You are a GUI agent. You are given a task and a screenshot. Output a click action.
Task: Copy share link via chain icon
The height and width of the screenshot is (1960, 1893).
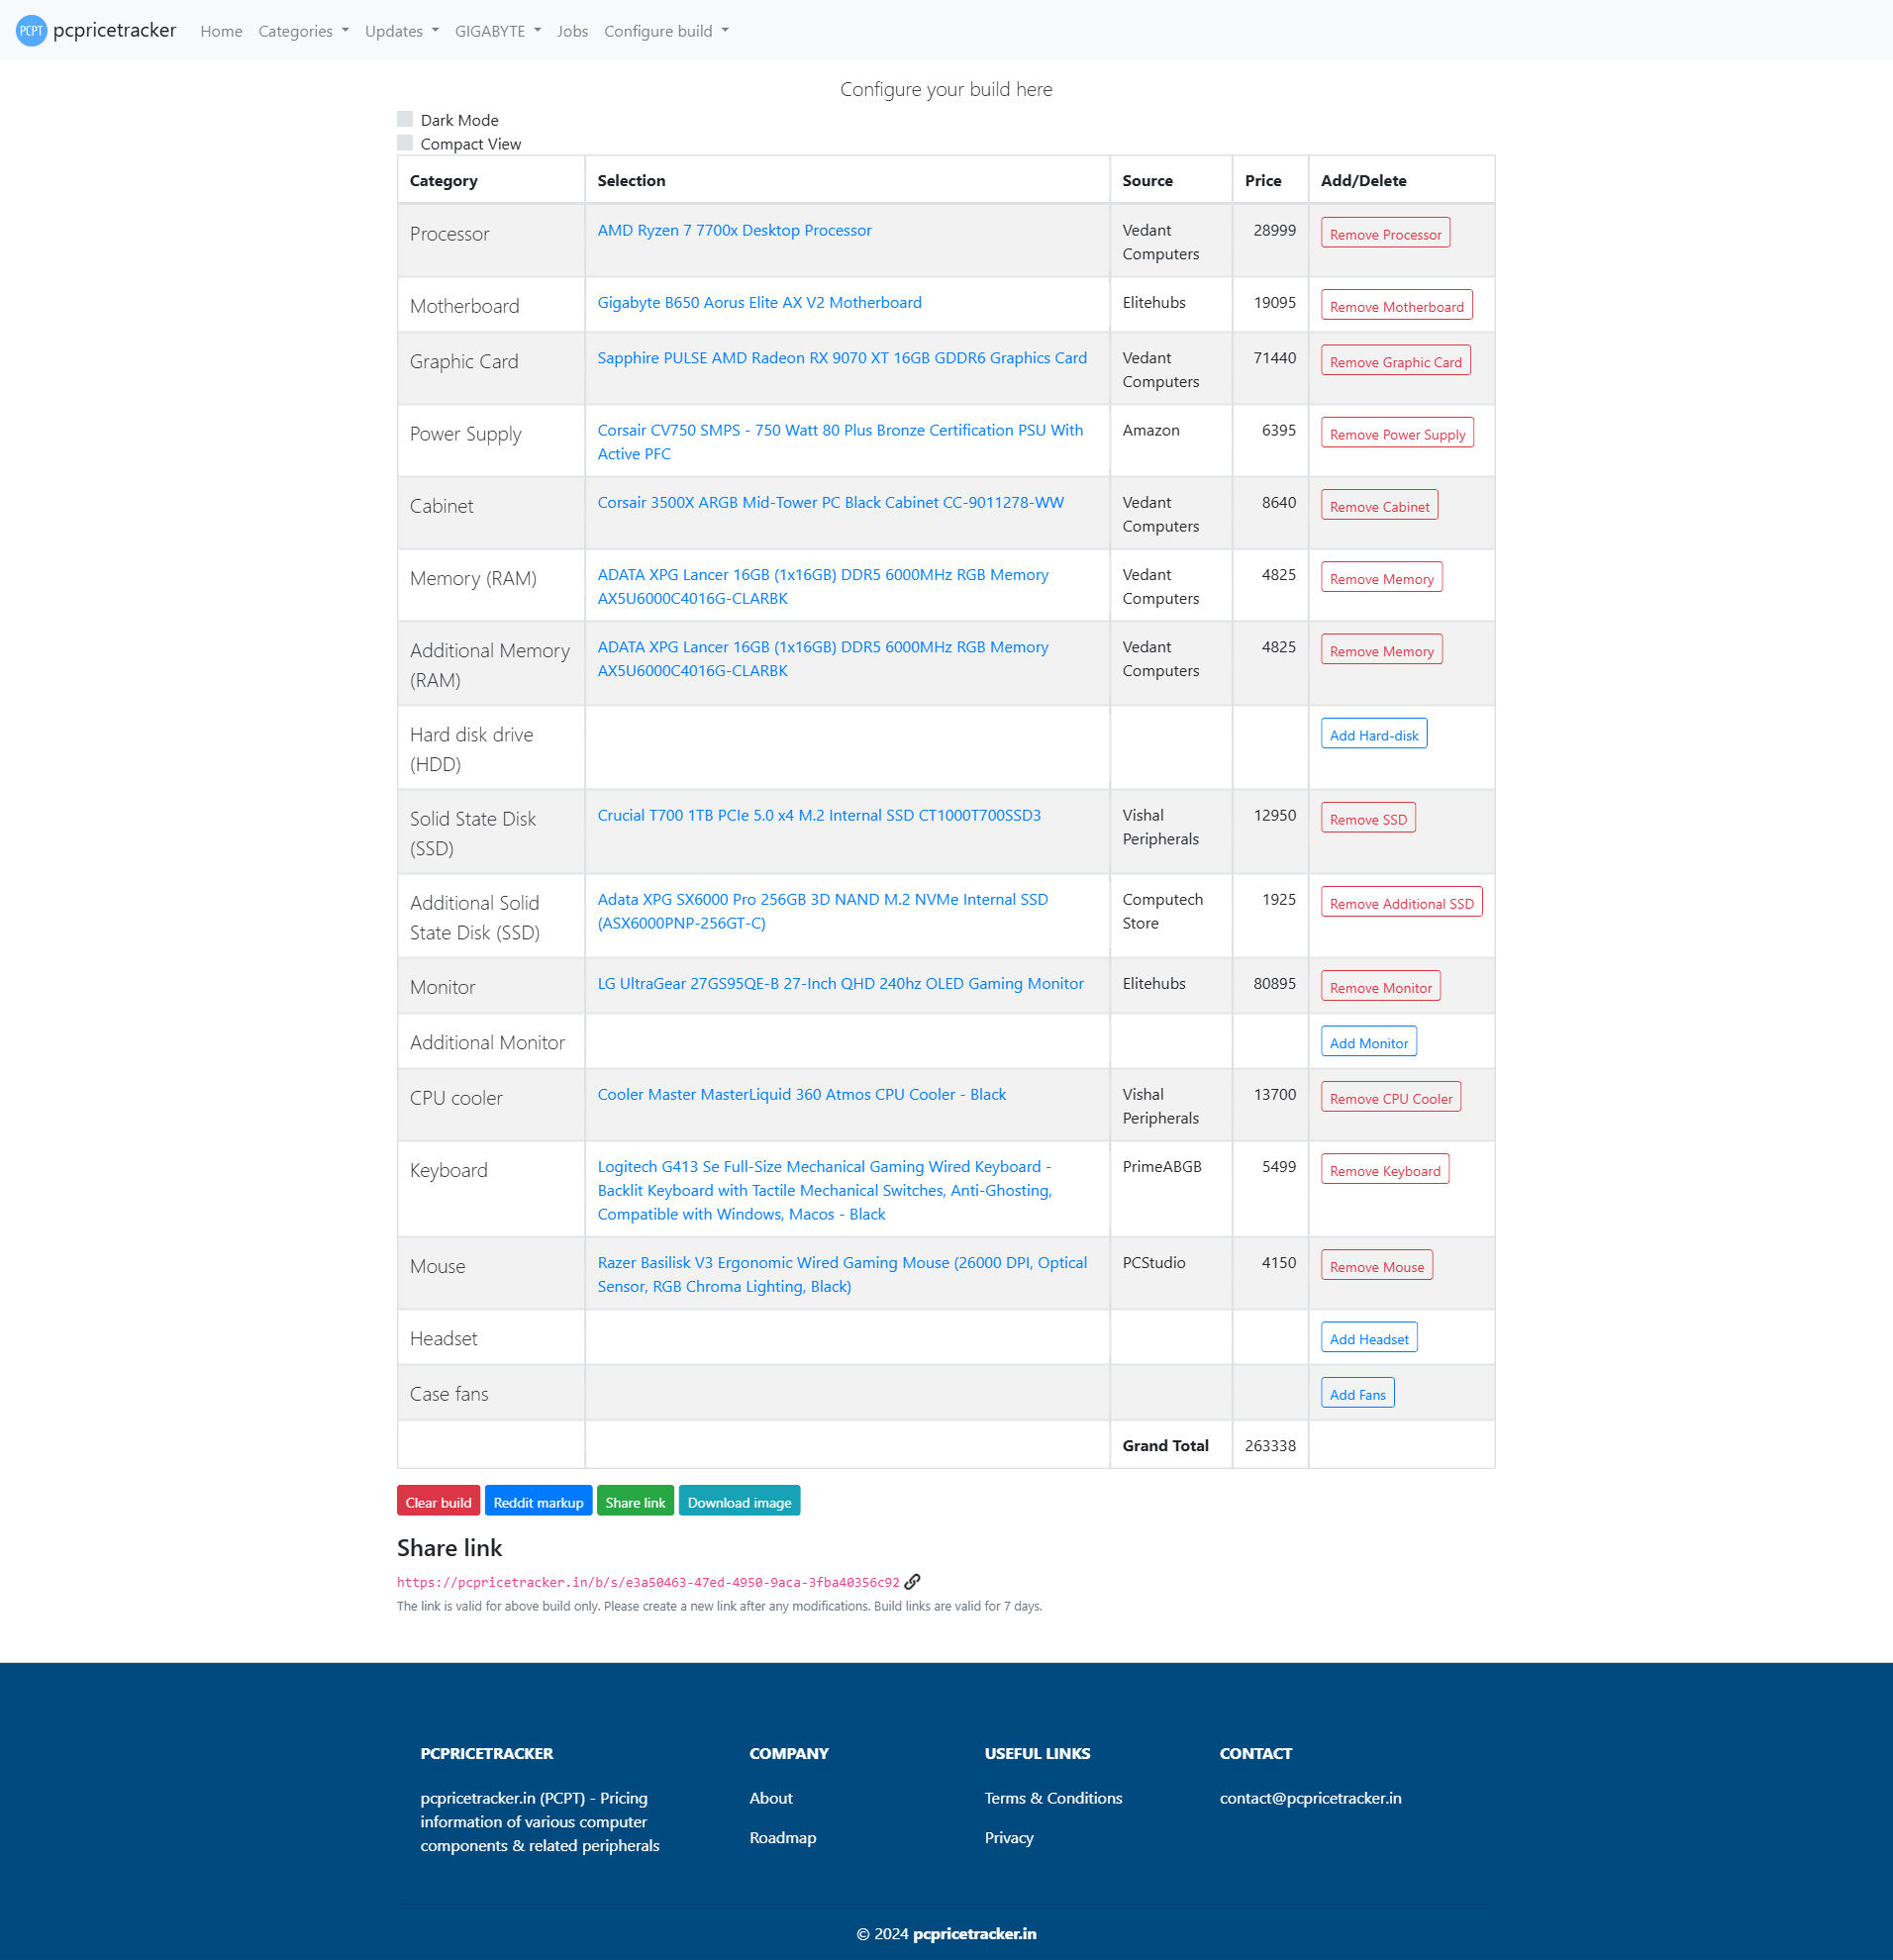912,1582
